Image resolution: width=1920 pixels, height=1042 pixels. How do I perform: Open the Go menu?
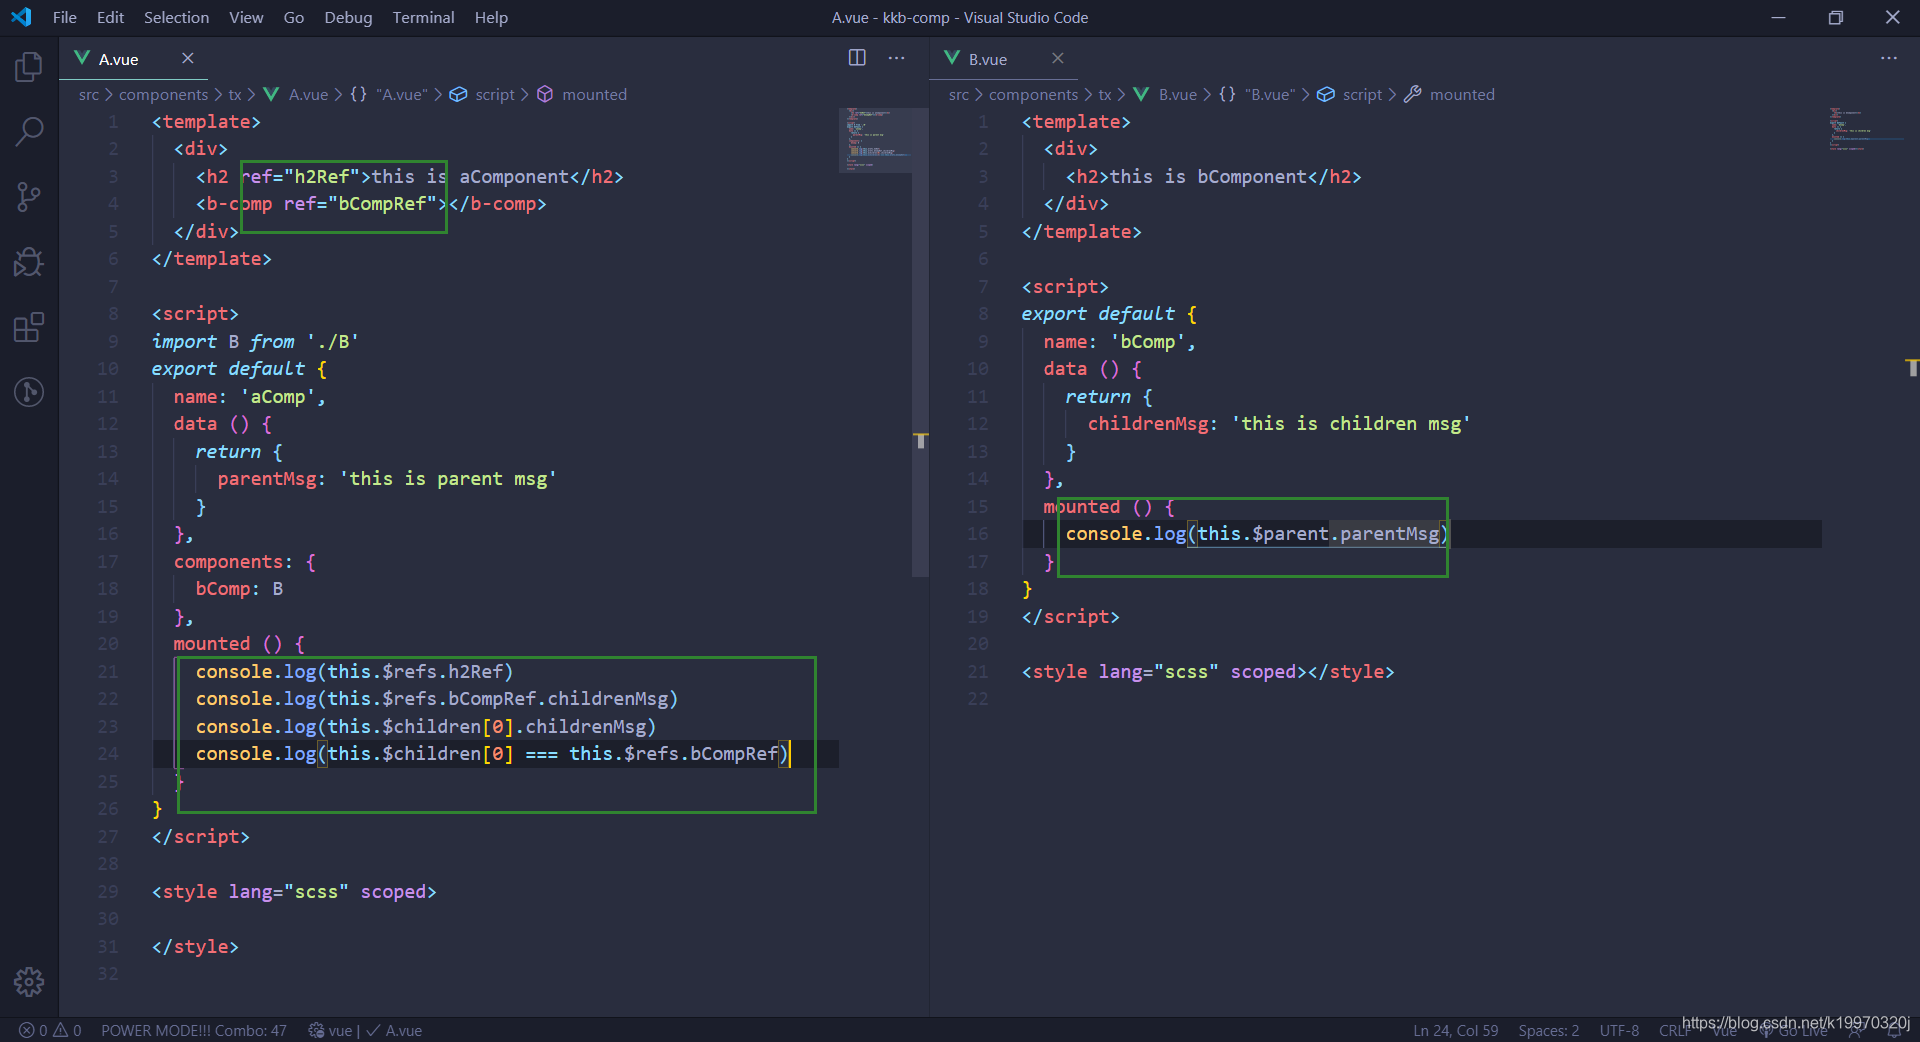[293, 17]
